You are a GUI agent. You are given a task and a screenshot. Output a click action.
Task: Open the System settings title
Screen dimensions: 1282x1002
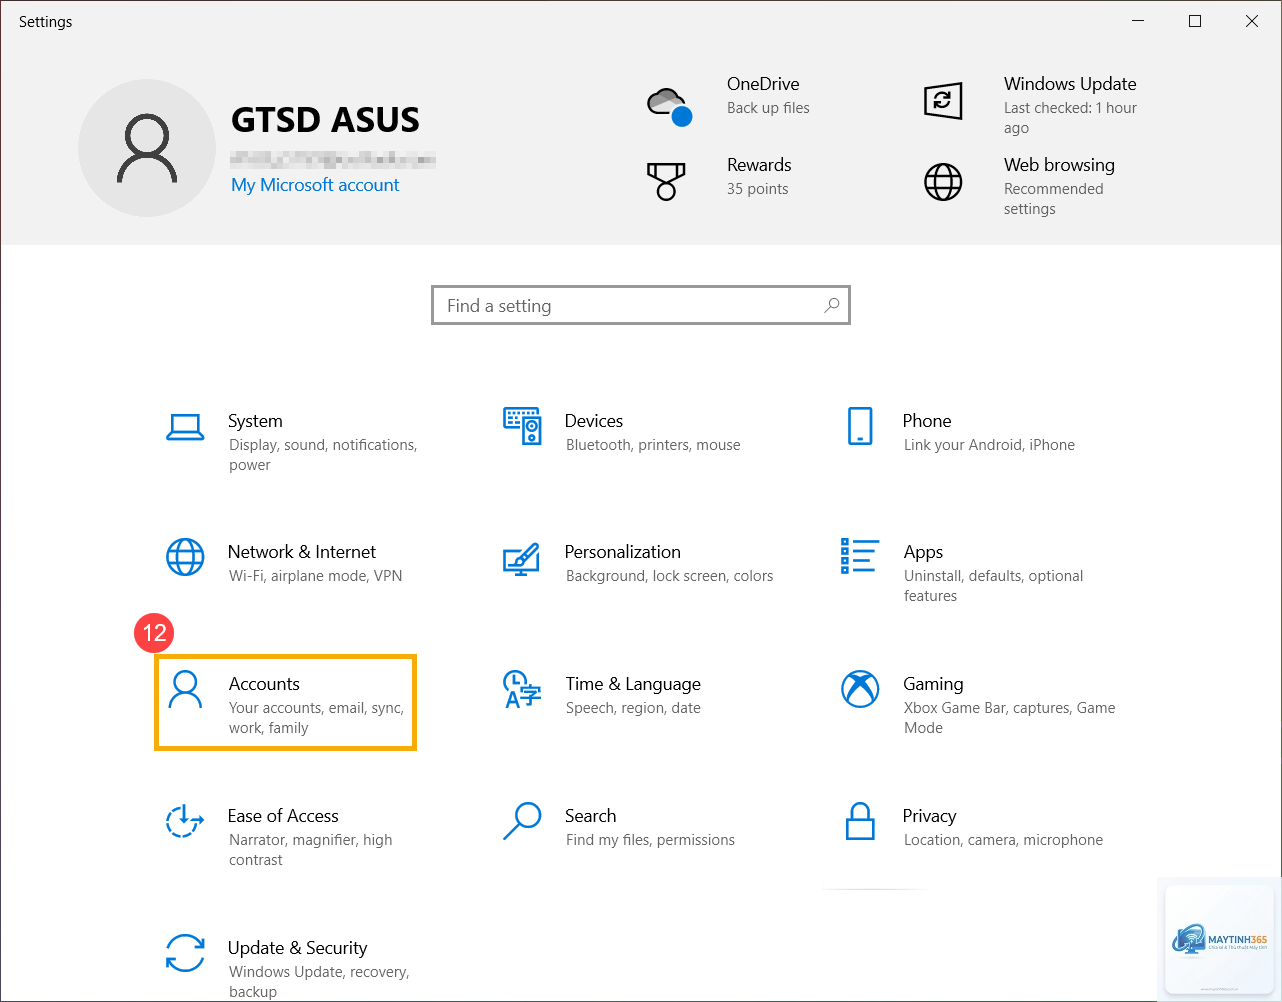point(255,421)
